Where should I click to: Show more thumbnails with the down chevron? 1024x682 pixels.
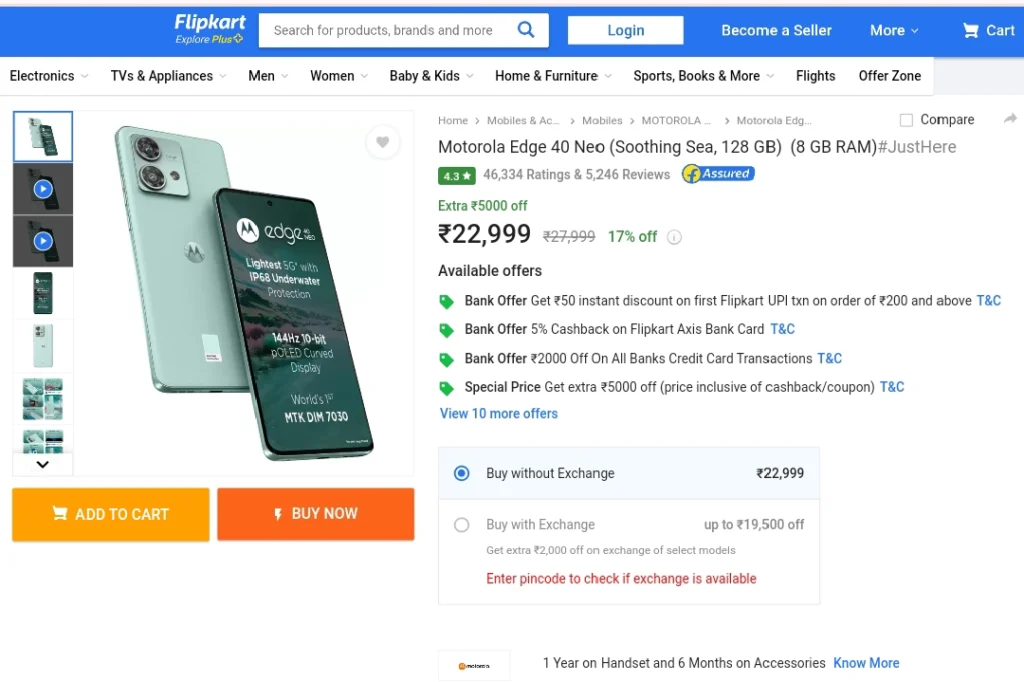point(42,464)
